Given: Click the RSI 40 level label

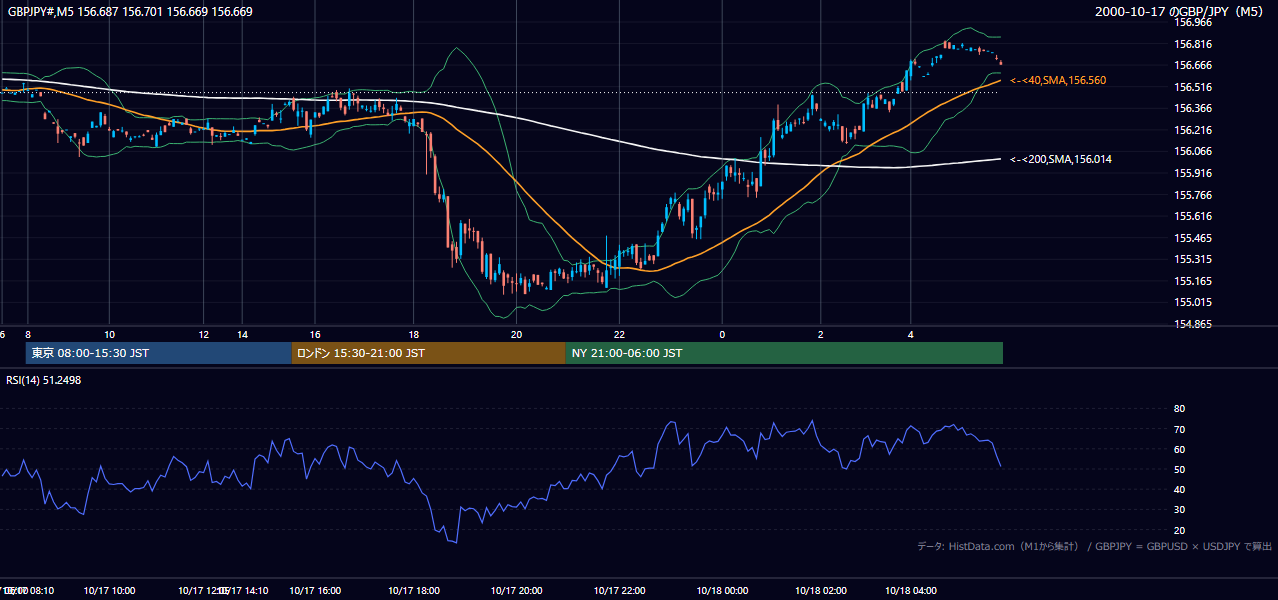Looking at the screenshot, I should 1179,489.
